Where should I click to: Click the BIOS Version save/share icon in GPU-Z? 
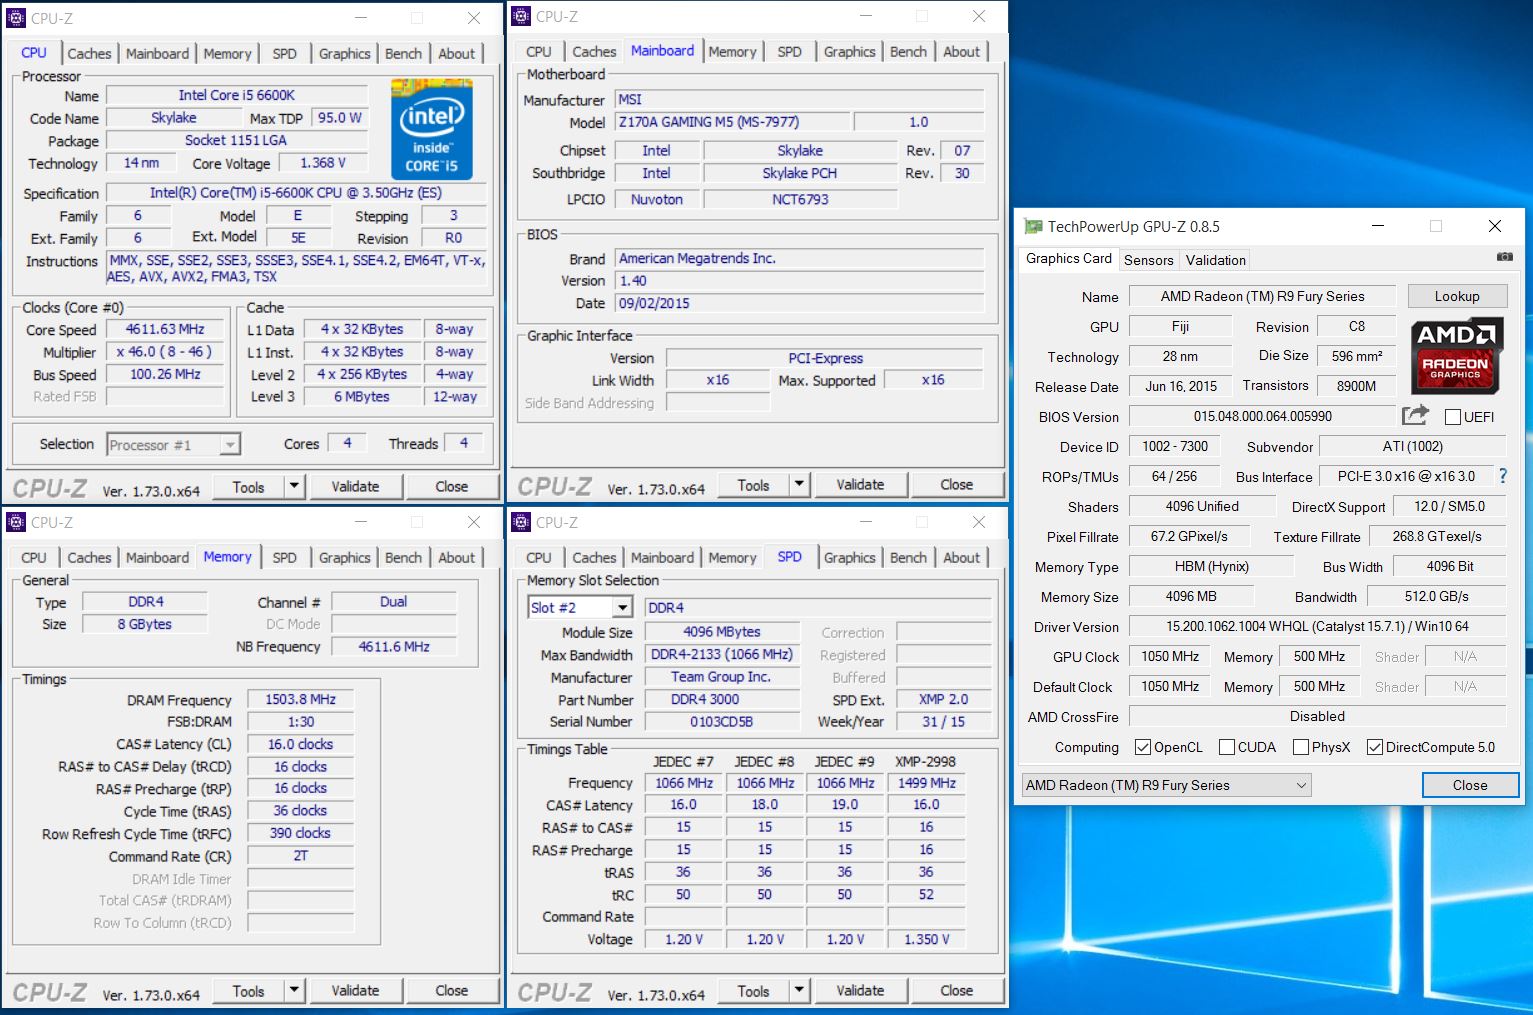tap(1415, 416)
